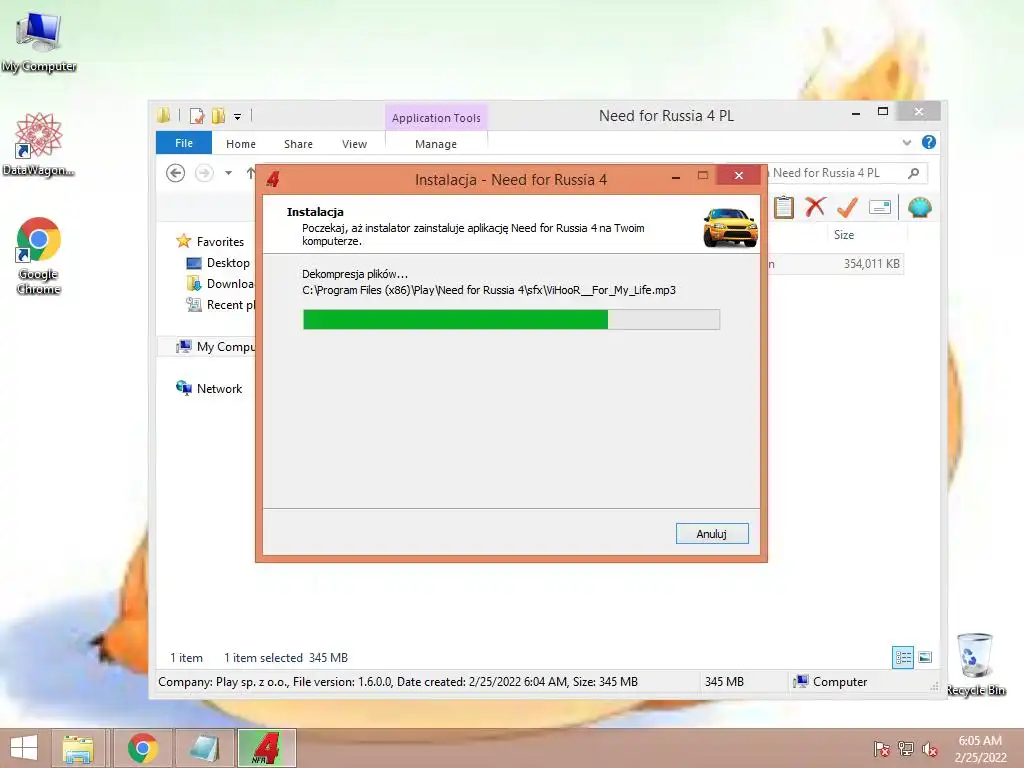Click the forward arrow in Explorer
Screen dimensions: 1024x768
click(x=204, y=173)
